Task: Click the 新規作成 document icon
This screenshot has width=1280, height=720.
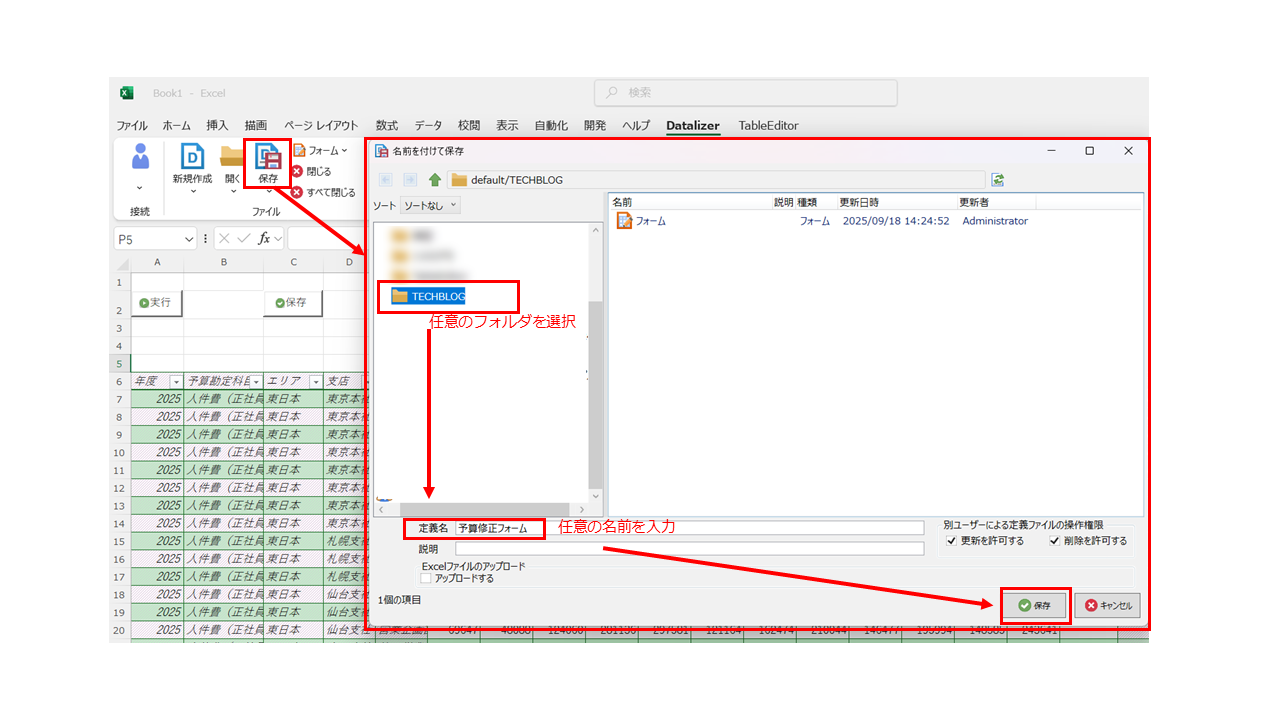Action: [x=191, y=157]
